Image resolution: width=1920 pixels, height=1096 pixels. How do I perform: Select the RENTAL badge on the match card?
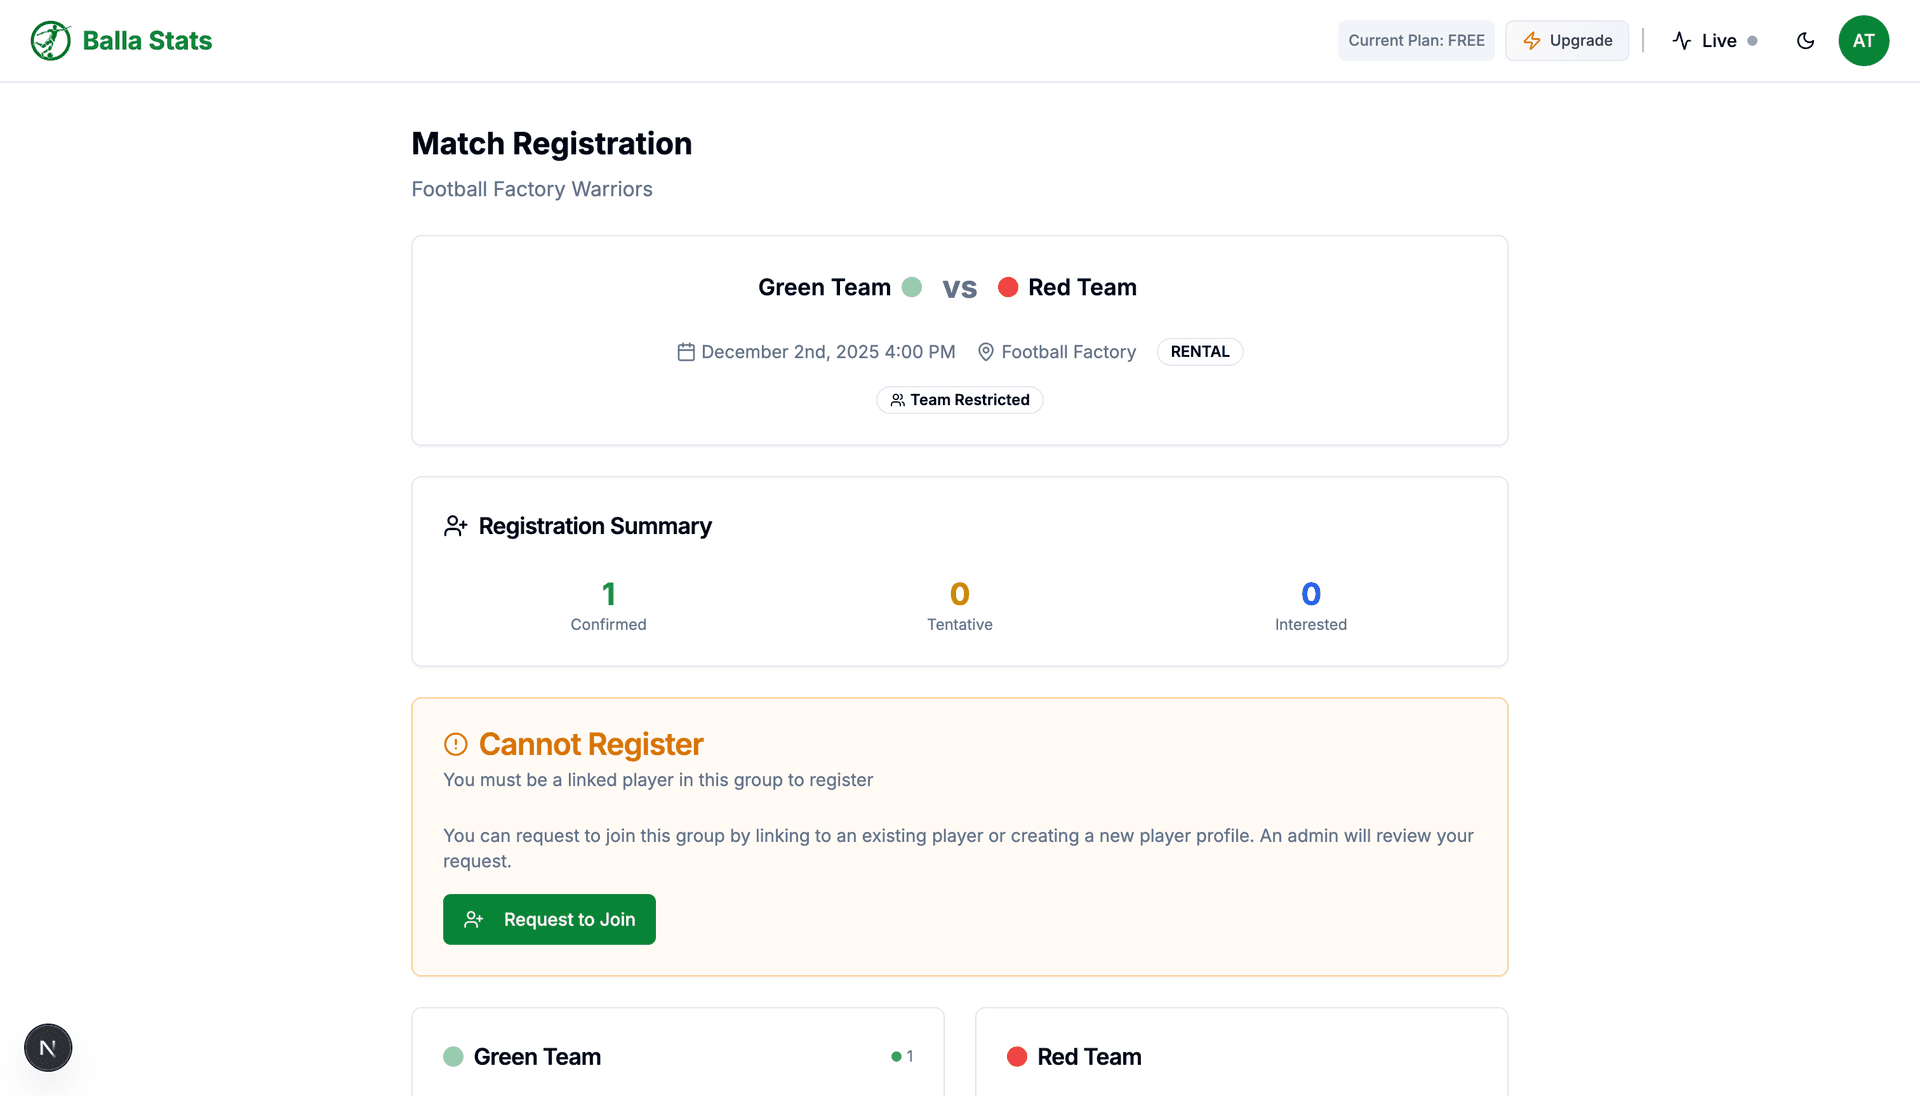click(1199, 351)
